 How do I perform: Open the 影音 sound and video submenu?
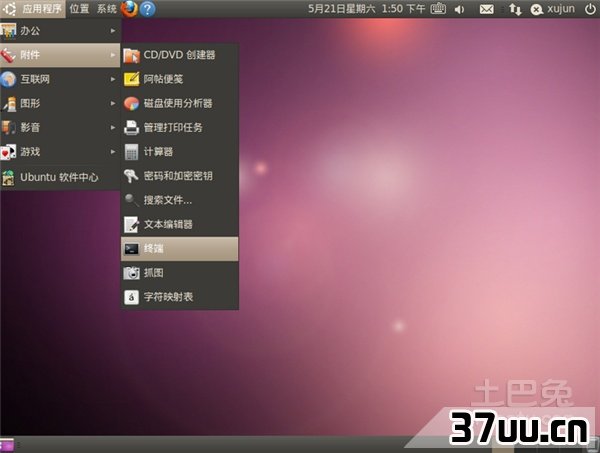point(60,127)
